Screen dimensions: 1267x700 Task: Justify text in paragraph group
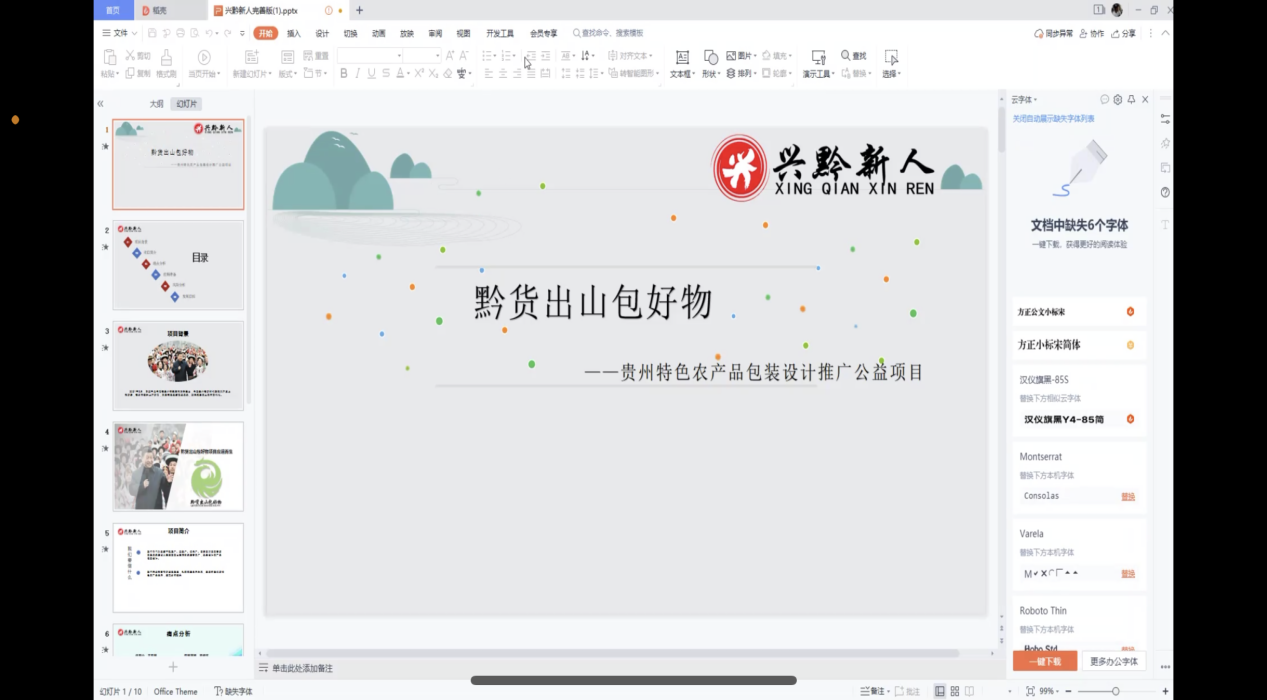coord(531,73)
